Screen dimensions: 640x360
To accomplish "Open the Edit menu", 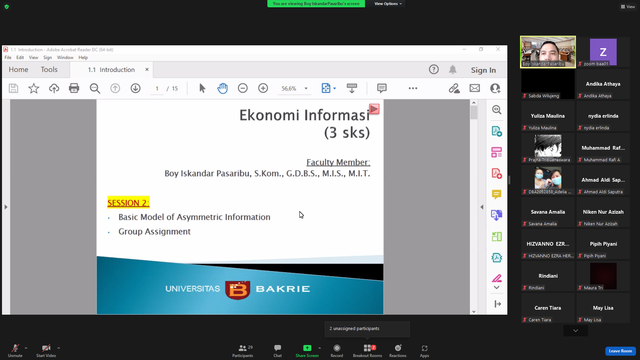I will pos(20,58).
